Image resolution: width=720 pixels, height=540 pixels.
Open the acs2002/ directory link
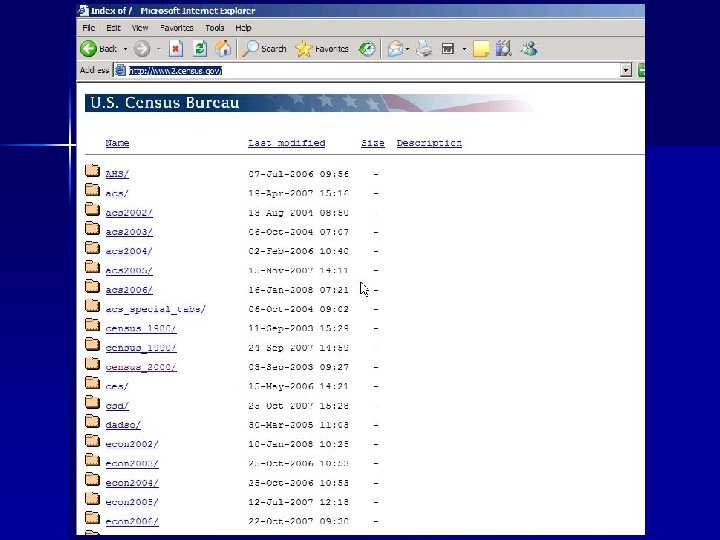(x=129, y=213)
